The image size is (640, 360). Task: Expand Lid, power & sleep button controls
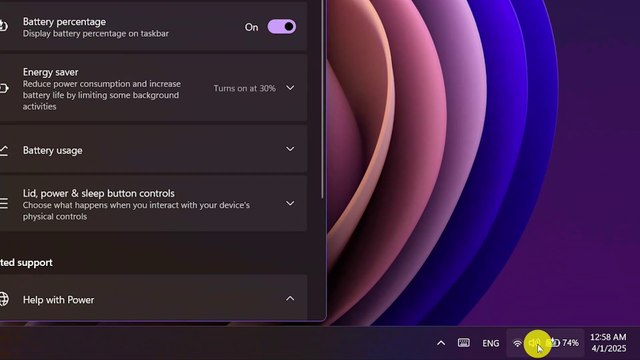pyautogui.click(x=290, y=203)
